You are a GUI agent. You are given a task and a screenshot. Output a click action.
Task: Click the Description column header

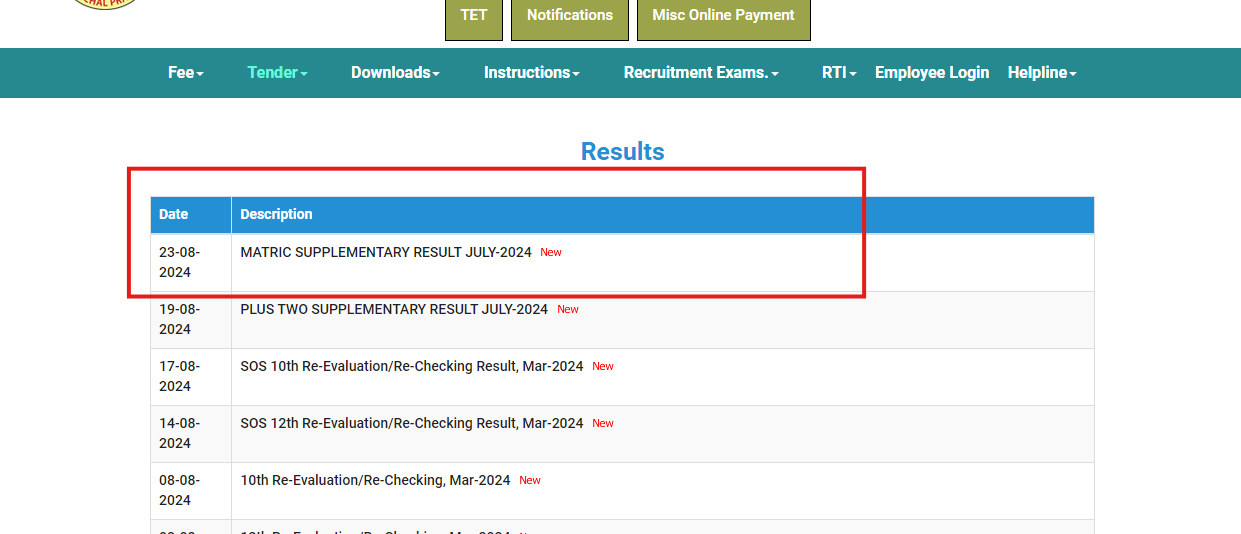[x=663, y=215]
